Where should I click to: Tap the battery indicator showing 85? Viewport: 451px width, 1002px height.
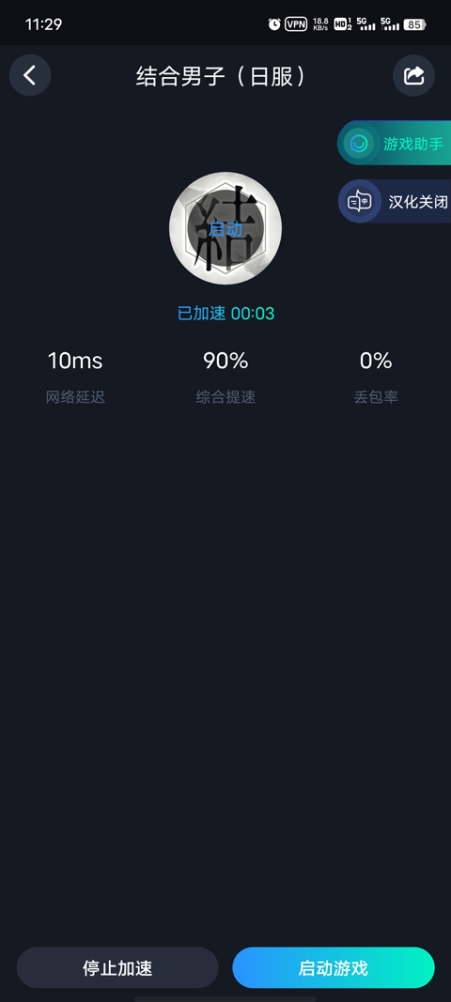pos(415,24)
